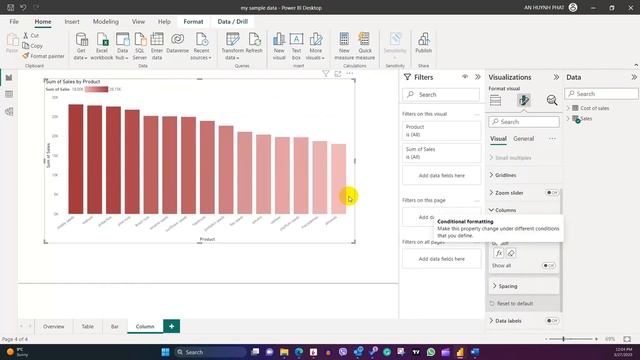Click the Undo icon in title bar

click(23, 7)
